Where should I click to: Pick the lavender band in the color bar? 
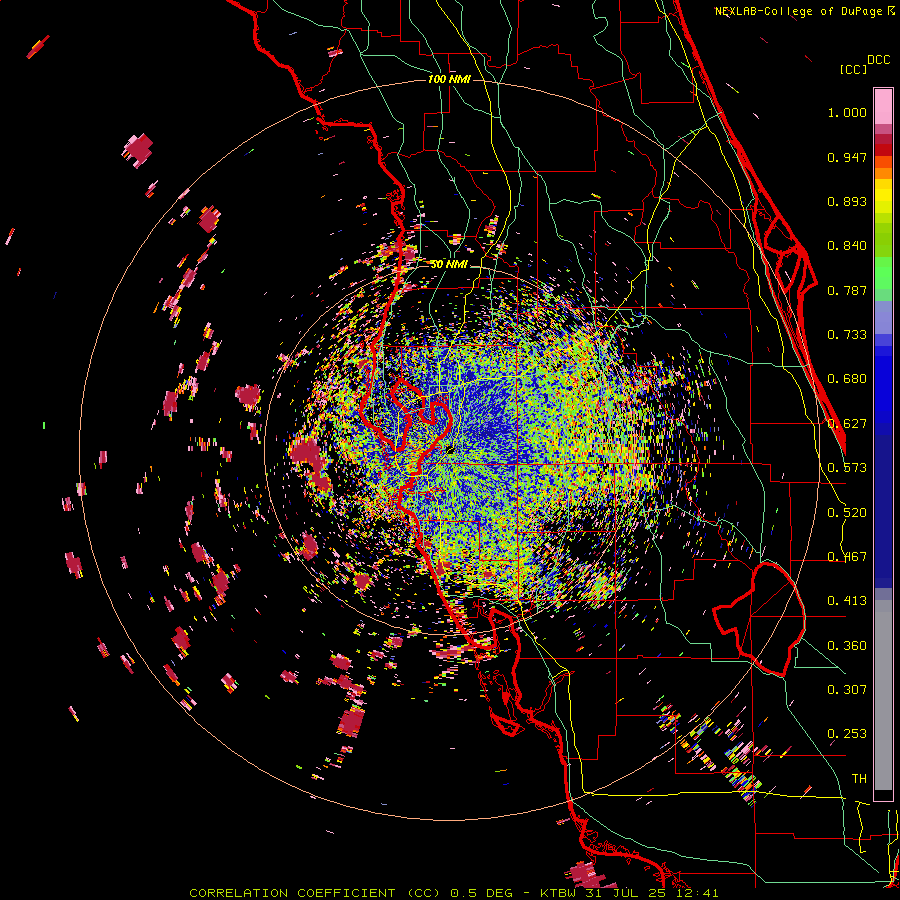point(883,318)
